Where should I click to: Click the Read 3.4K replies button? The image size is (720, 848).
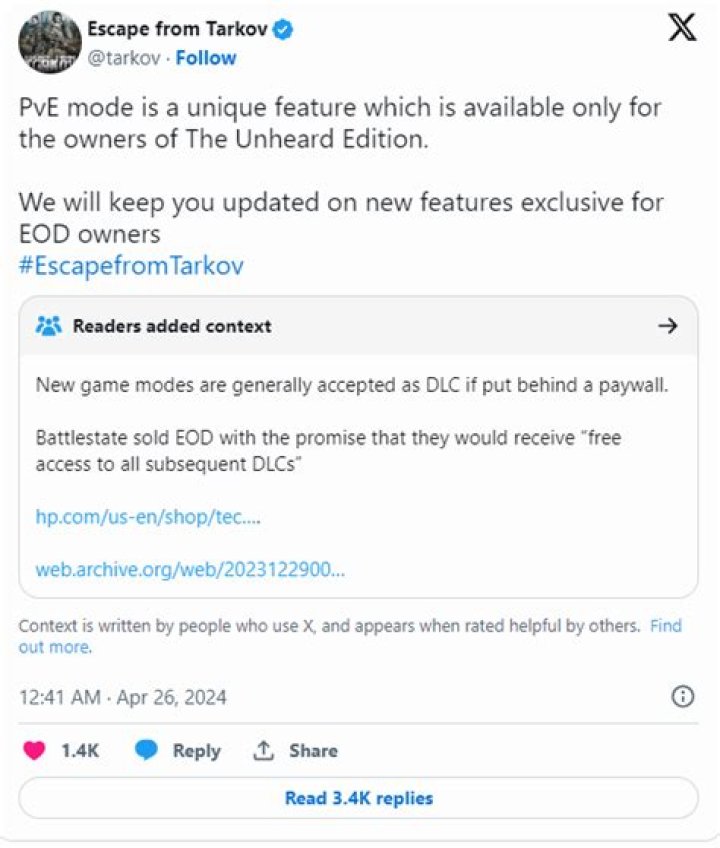[360, 798]
